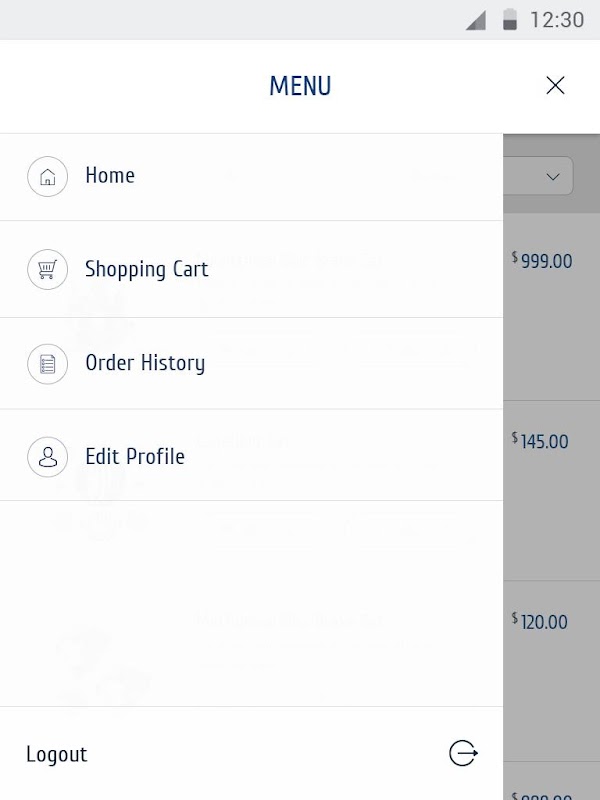The width and height of the screenshot is (600, 800).
Task: Tap the Logout arrow icon
Action: pos(463,753)
